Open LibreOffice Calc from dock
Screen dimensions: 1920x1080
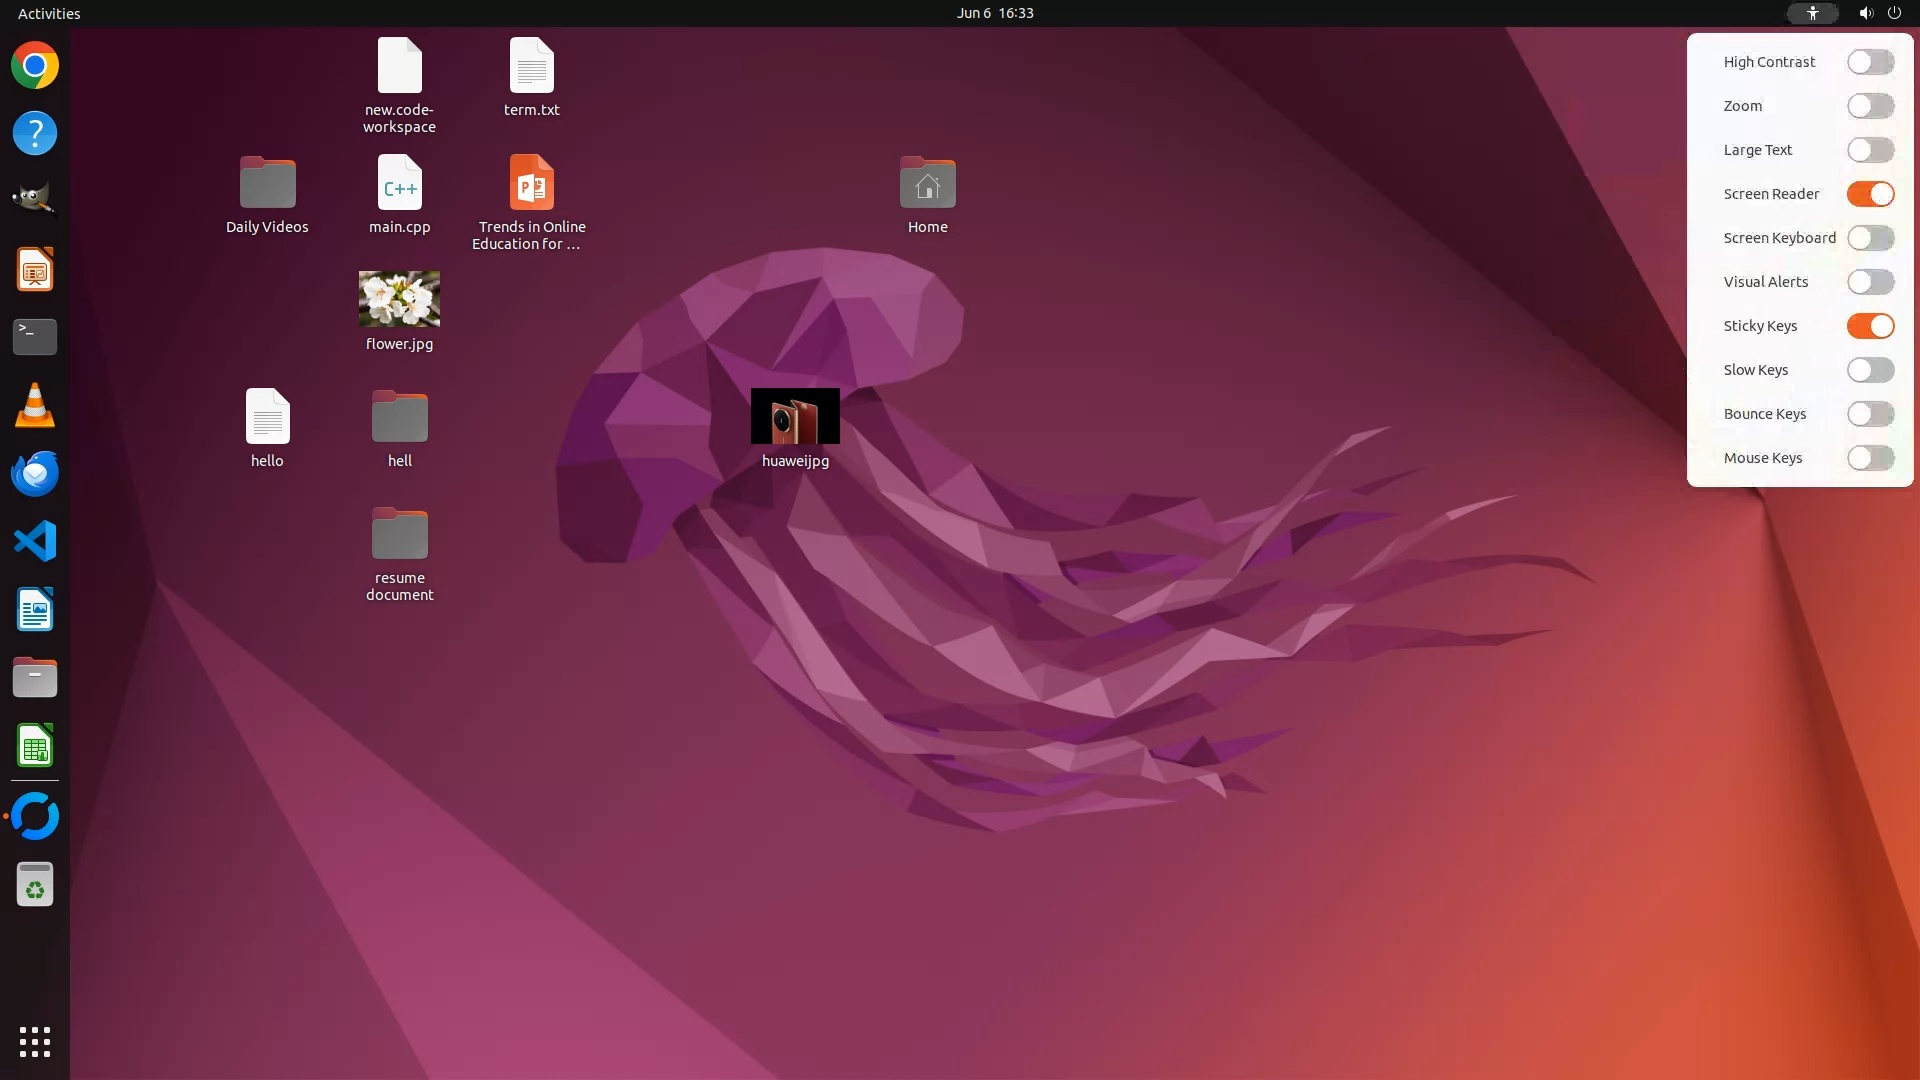tap(35, 746)
